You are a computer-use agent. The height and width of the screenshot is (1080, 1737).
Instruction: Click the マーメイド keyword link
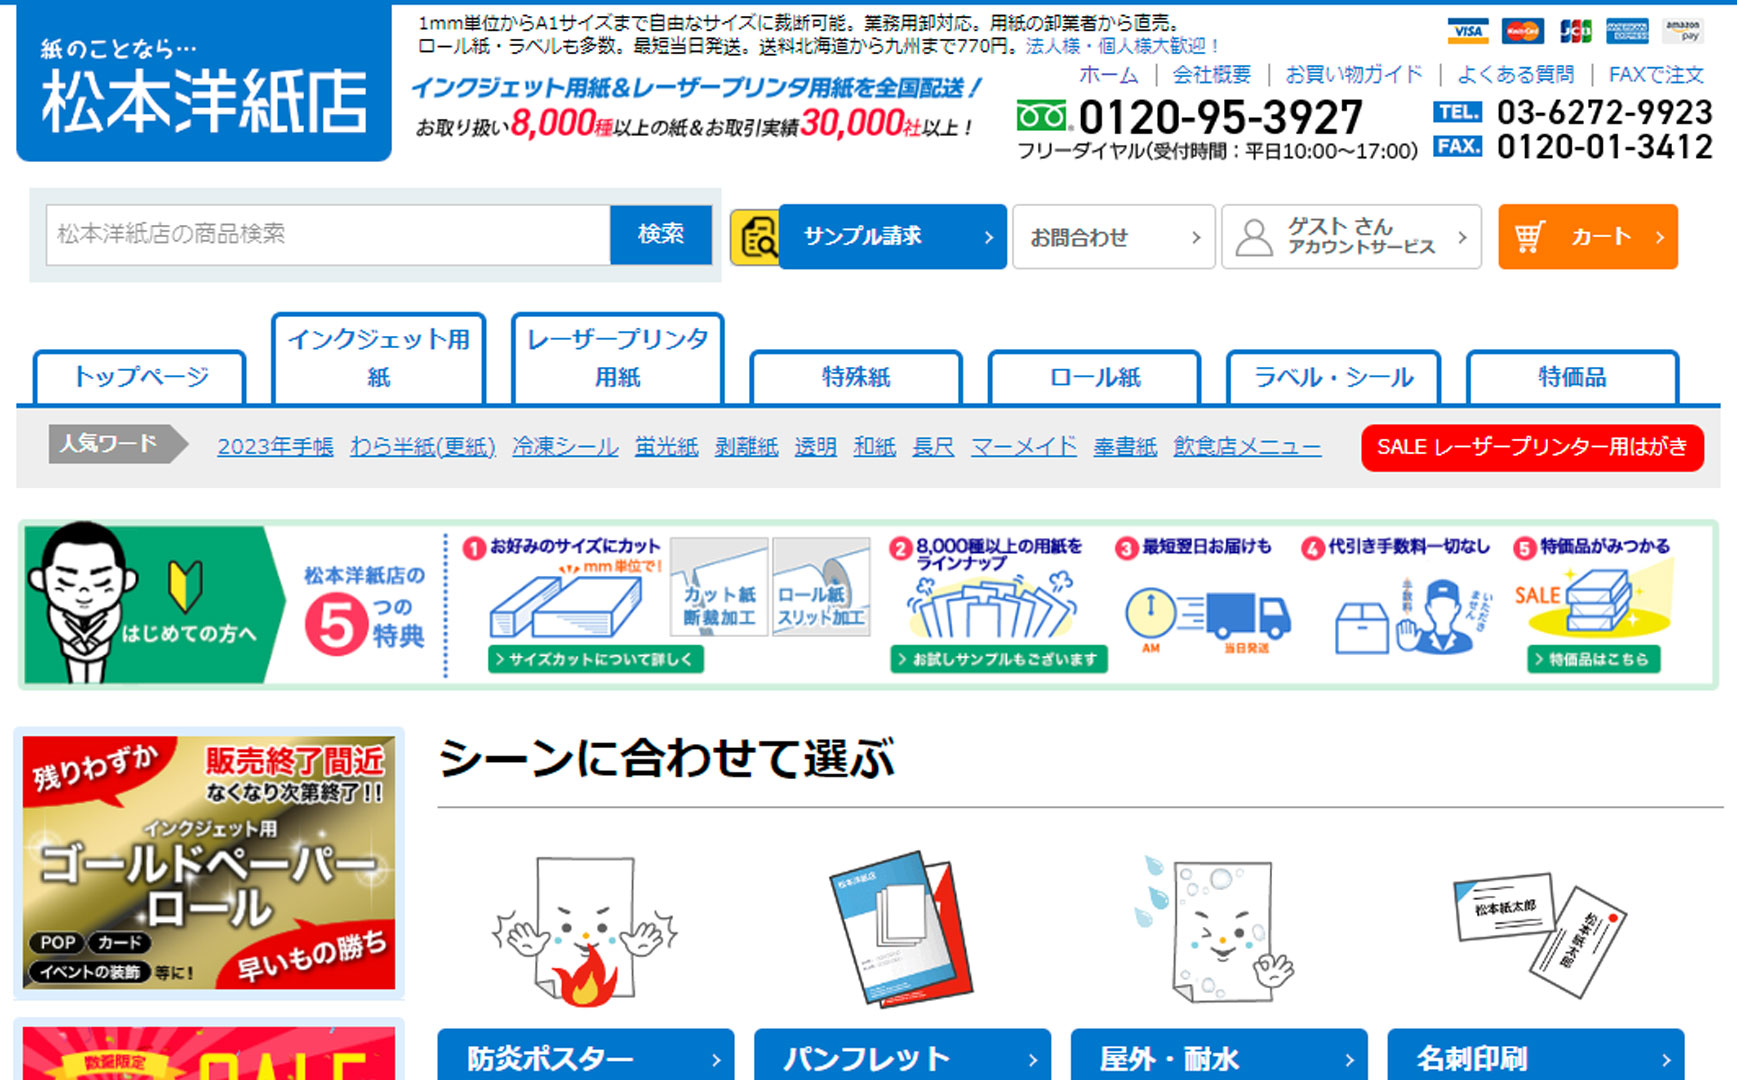pos(1024,447)
